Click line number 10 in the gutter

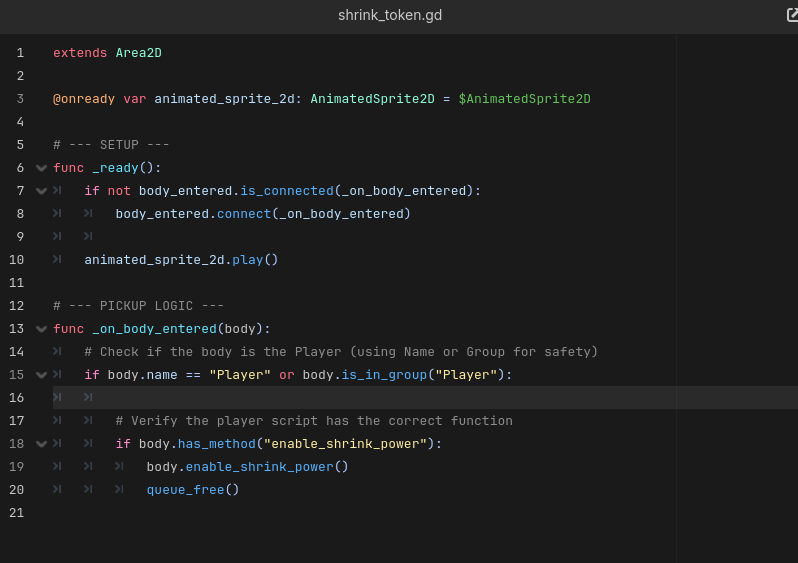17,260
